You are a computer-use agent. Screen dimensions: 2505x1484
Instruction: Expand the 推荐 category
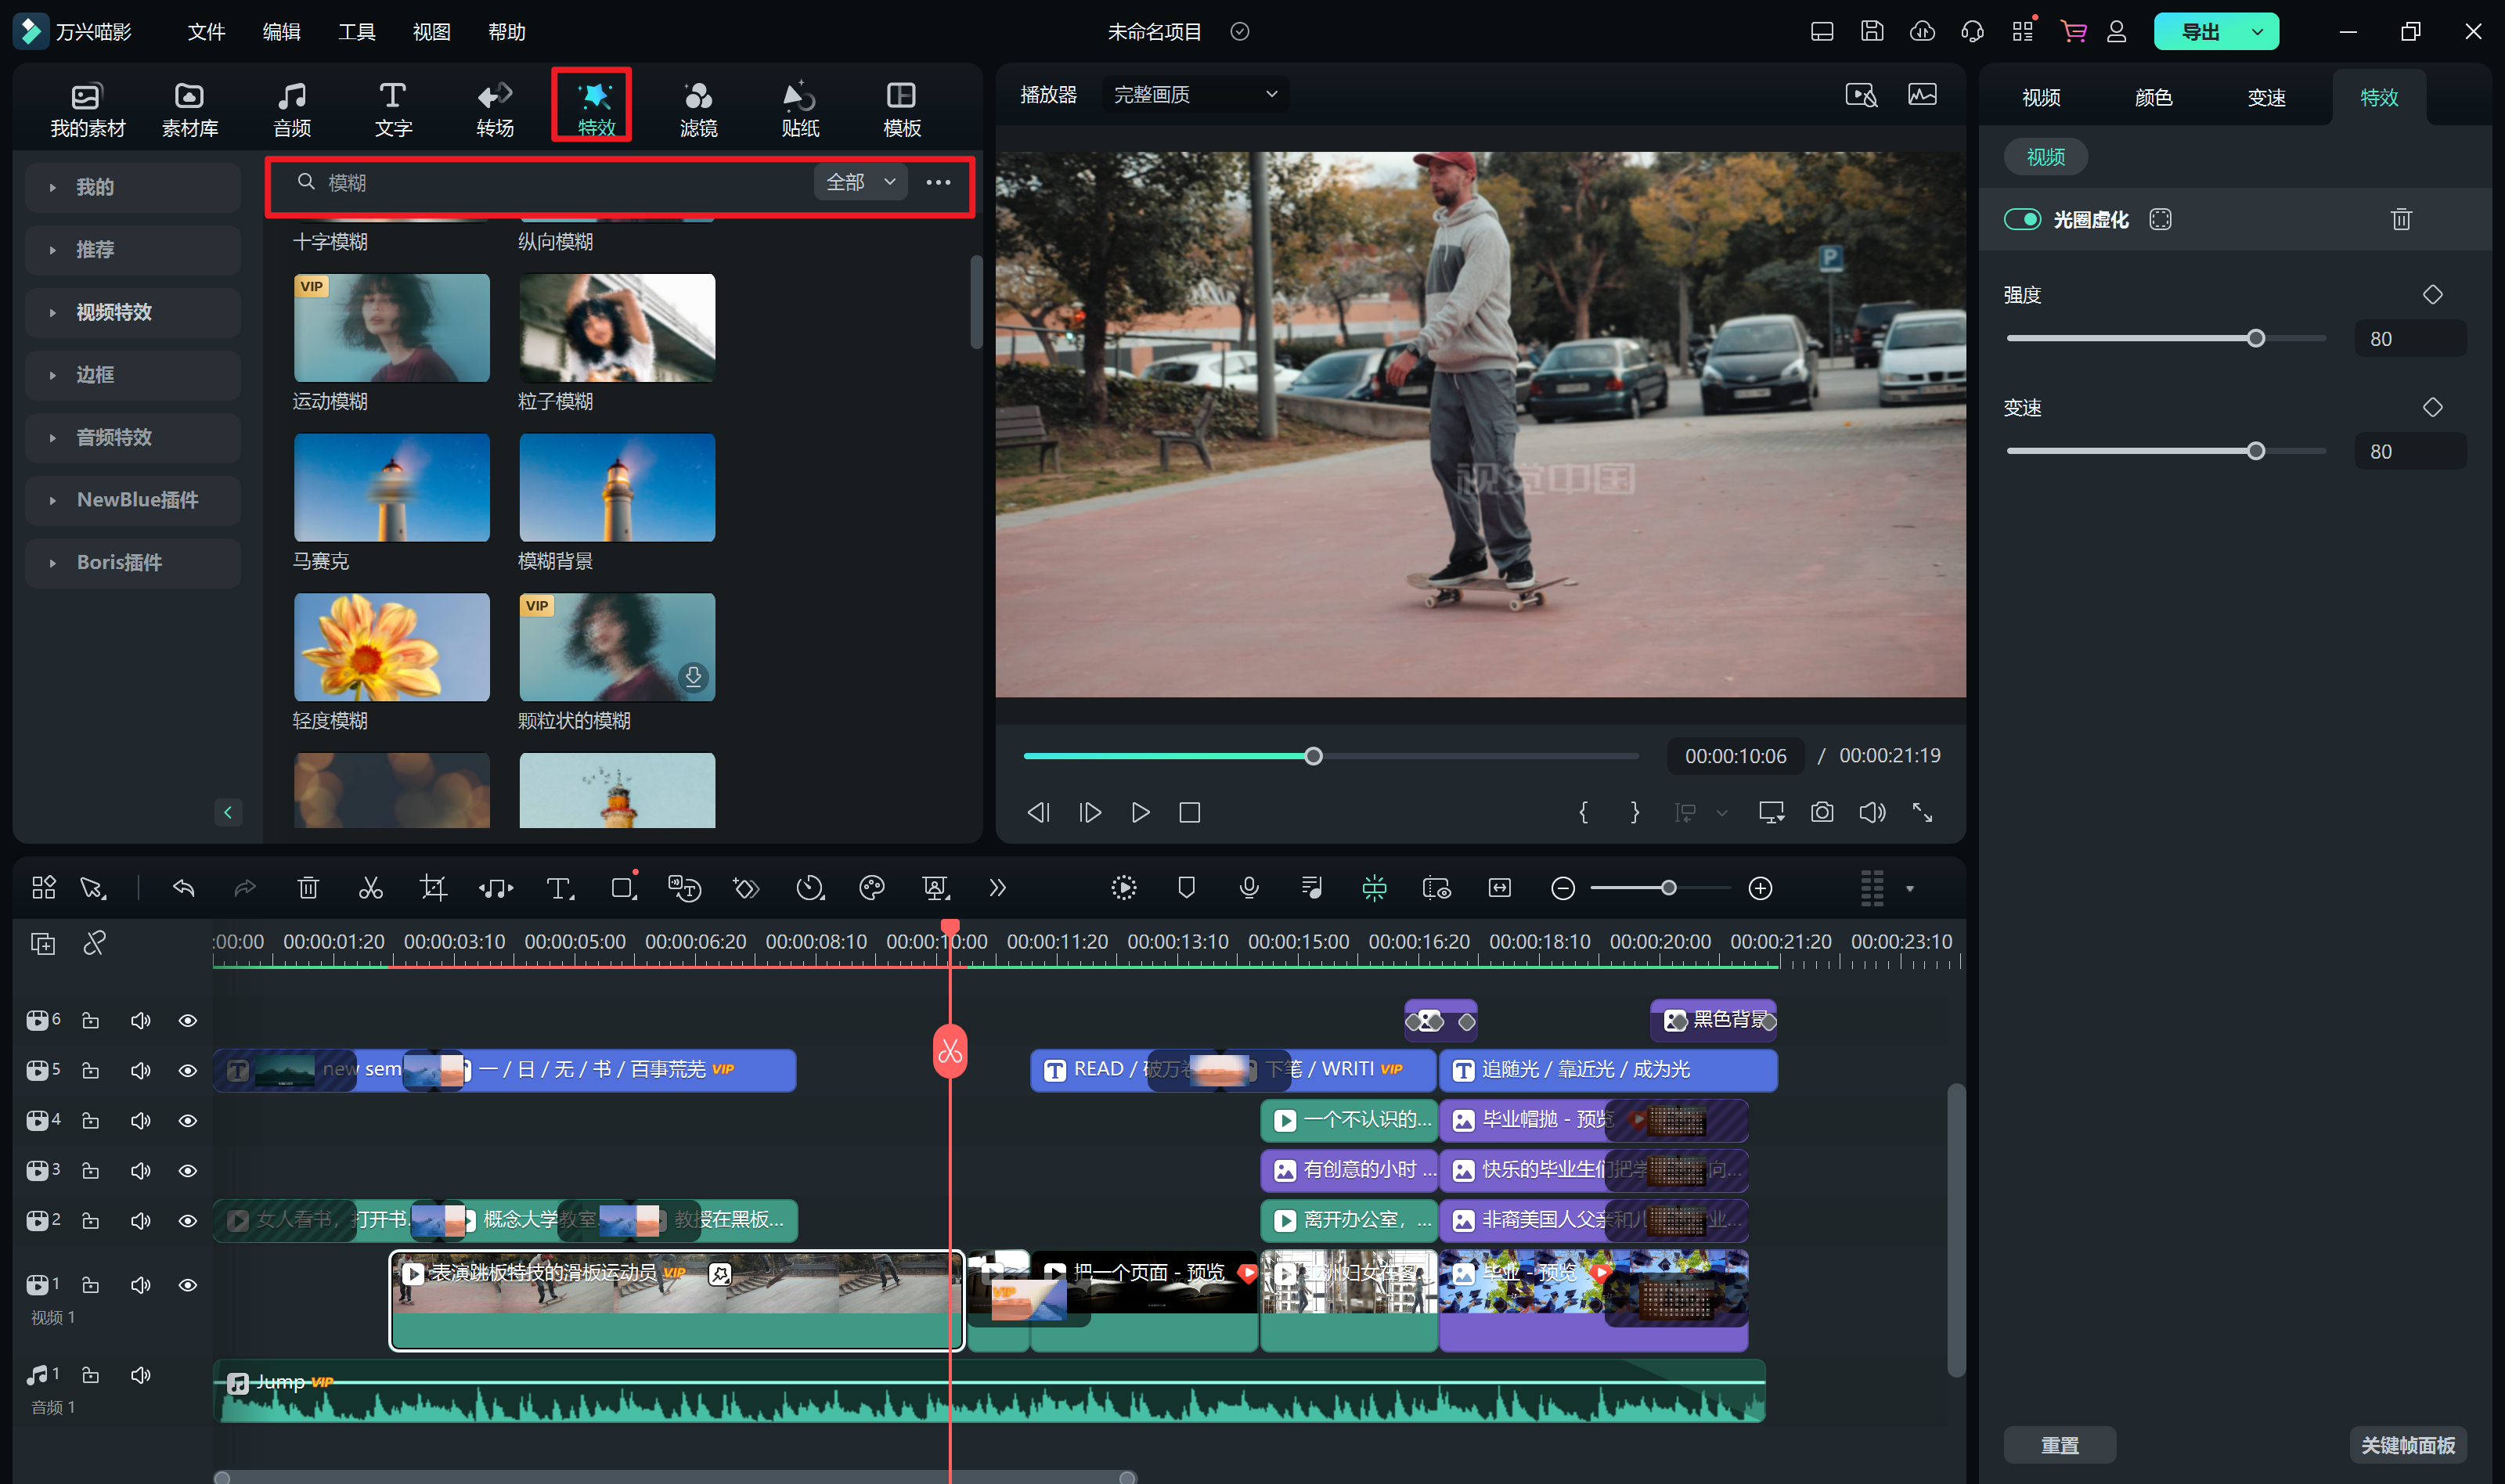[x=132, y=249]
